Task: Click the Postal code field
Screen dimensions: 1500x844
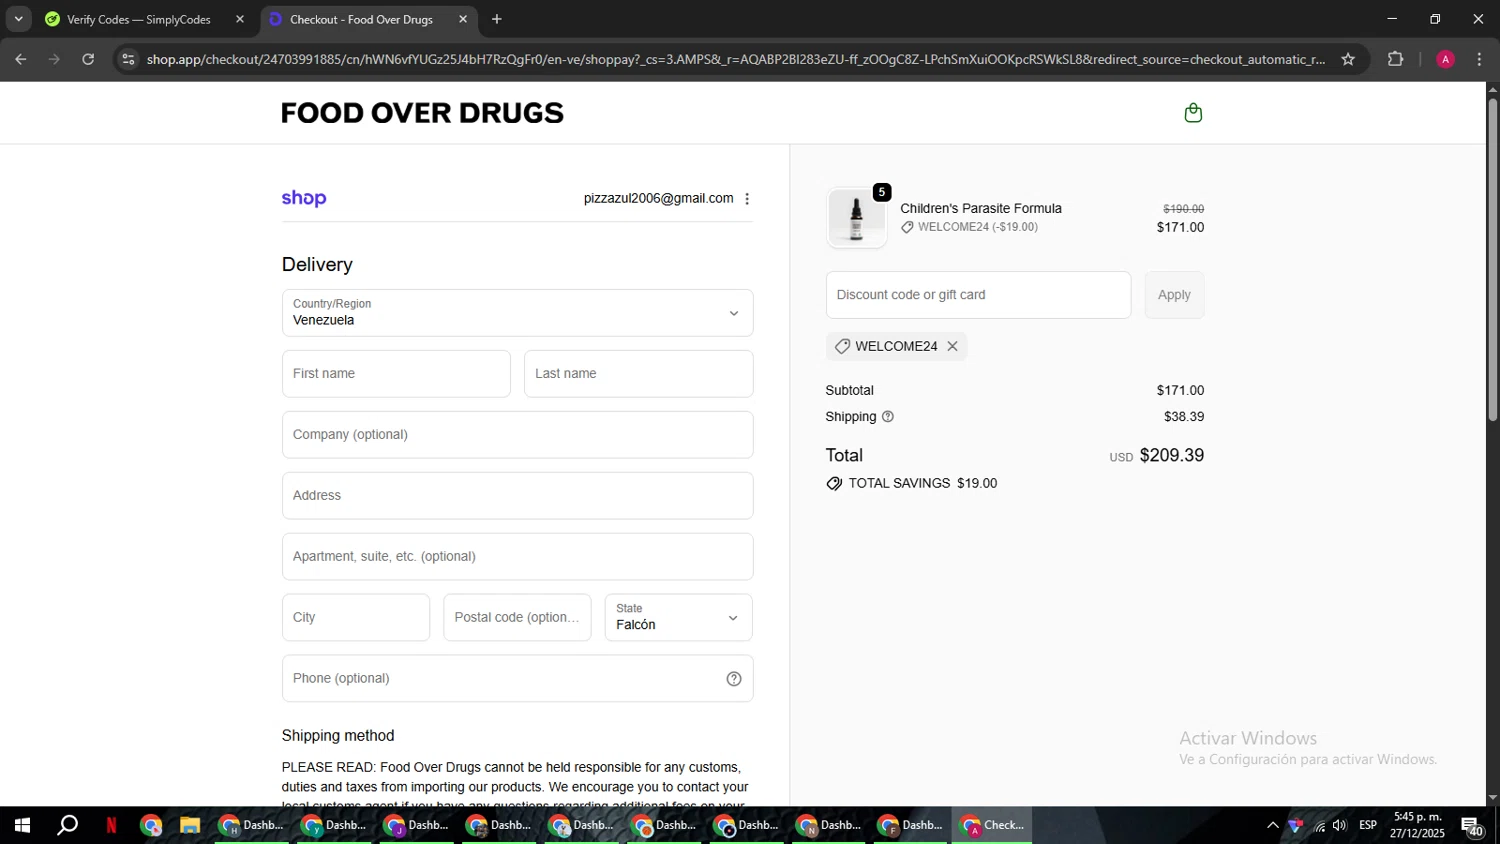Action: pyautogui.click(x=517, y=617)
